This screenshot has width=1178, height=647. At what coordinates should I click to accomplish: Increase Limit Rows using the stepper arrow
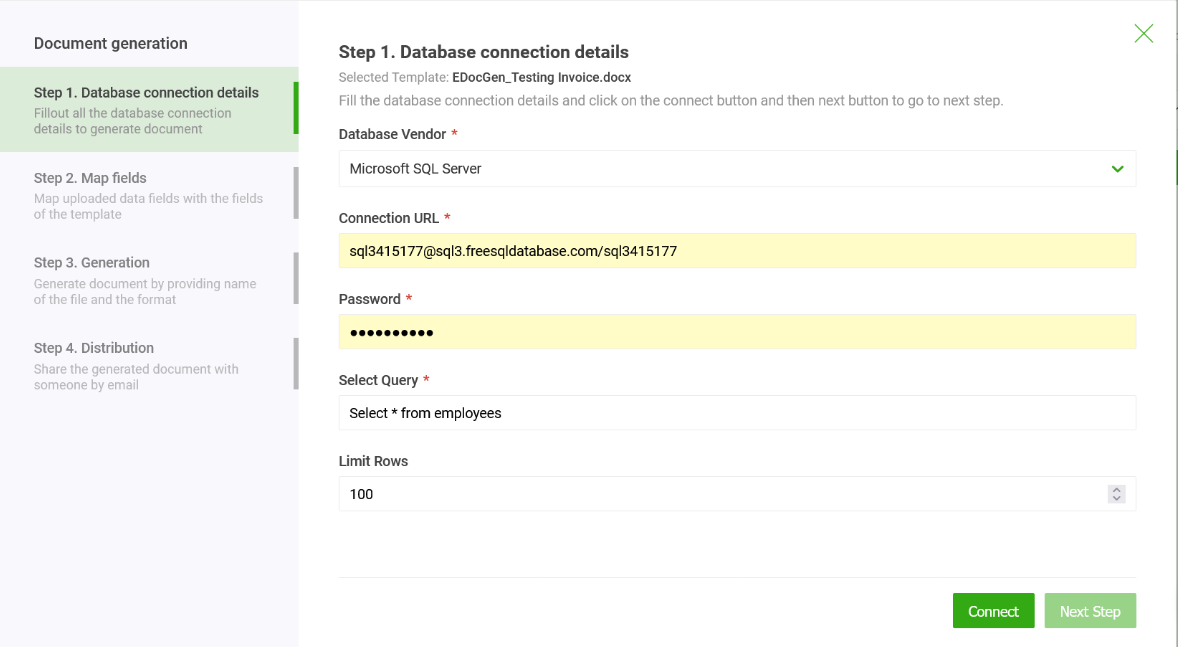(x=1116, y=489)
